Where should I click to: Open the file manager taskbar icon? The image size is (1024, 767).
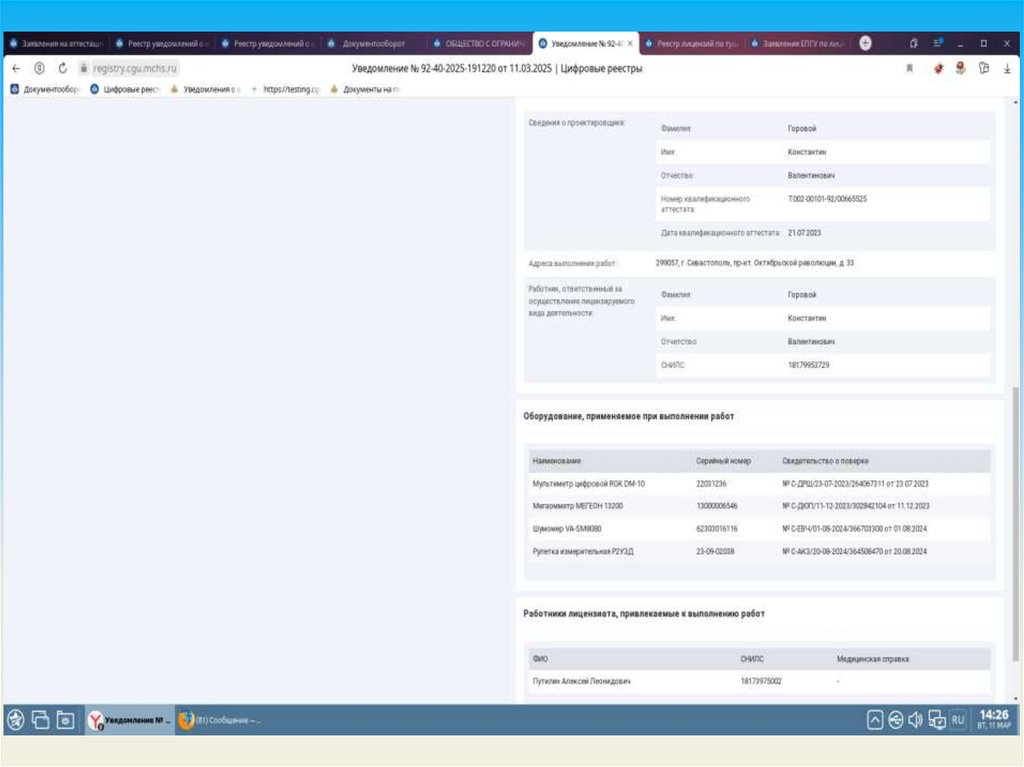[65, 720]
